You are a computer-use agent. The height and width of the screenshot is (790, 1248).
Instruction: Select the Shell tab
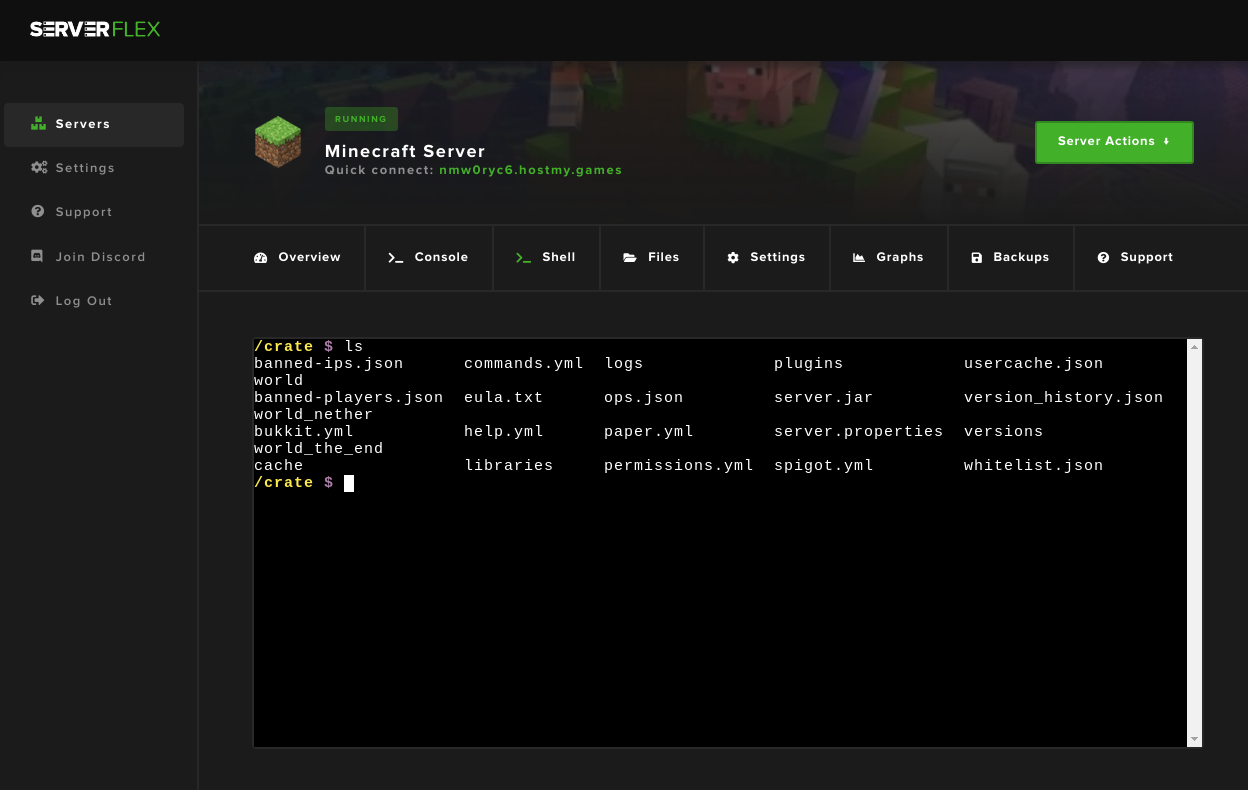(x=546, y=258)
